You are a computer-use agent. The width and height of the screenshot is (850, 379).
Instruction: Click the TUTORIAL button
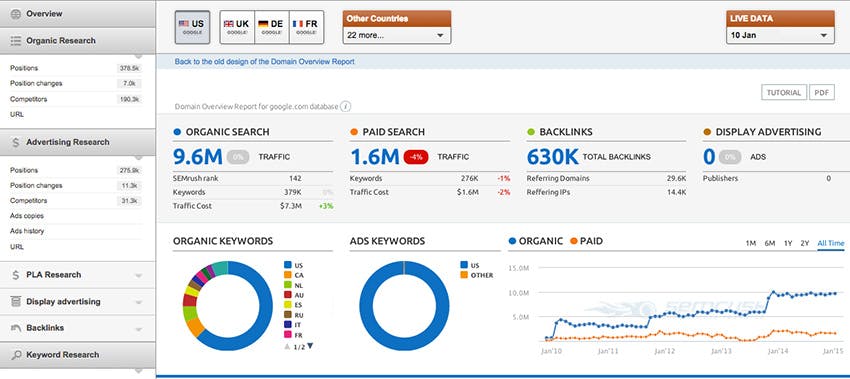click(x=784, y=92)
